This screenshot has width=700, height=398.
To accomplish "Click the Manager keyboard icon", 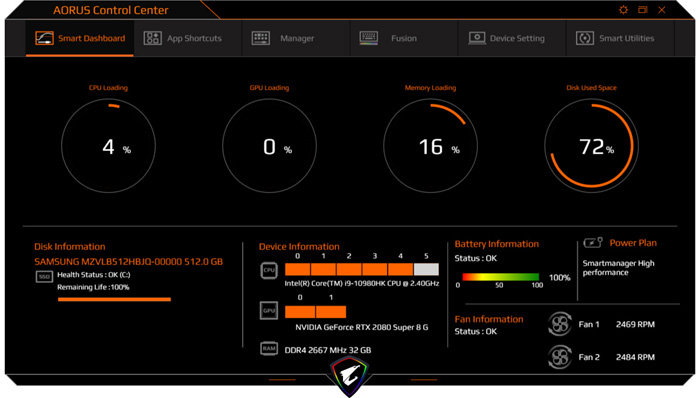I will (260, 38).
